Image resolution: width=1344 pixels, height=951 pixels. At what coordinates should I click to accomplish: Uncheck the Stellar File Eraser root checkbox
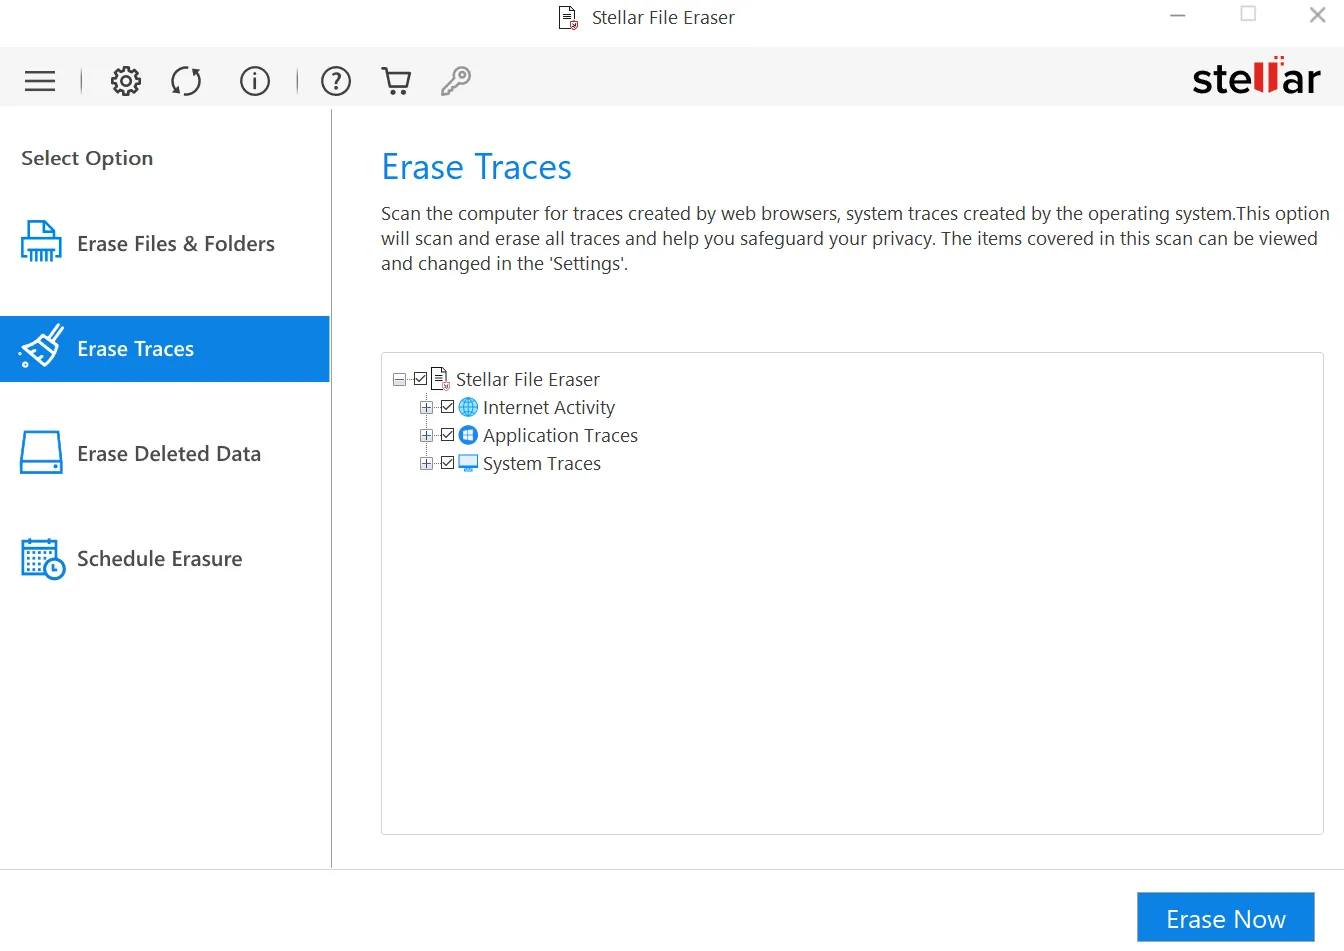(x=420, y=379)
